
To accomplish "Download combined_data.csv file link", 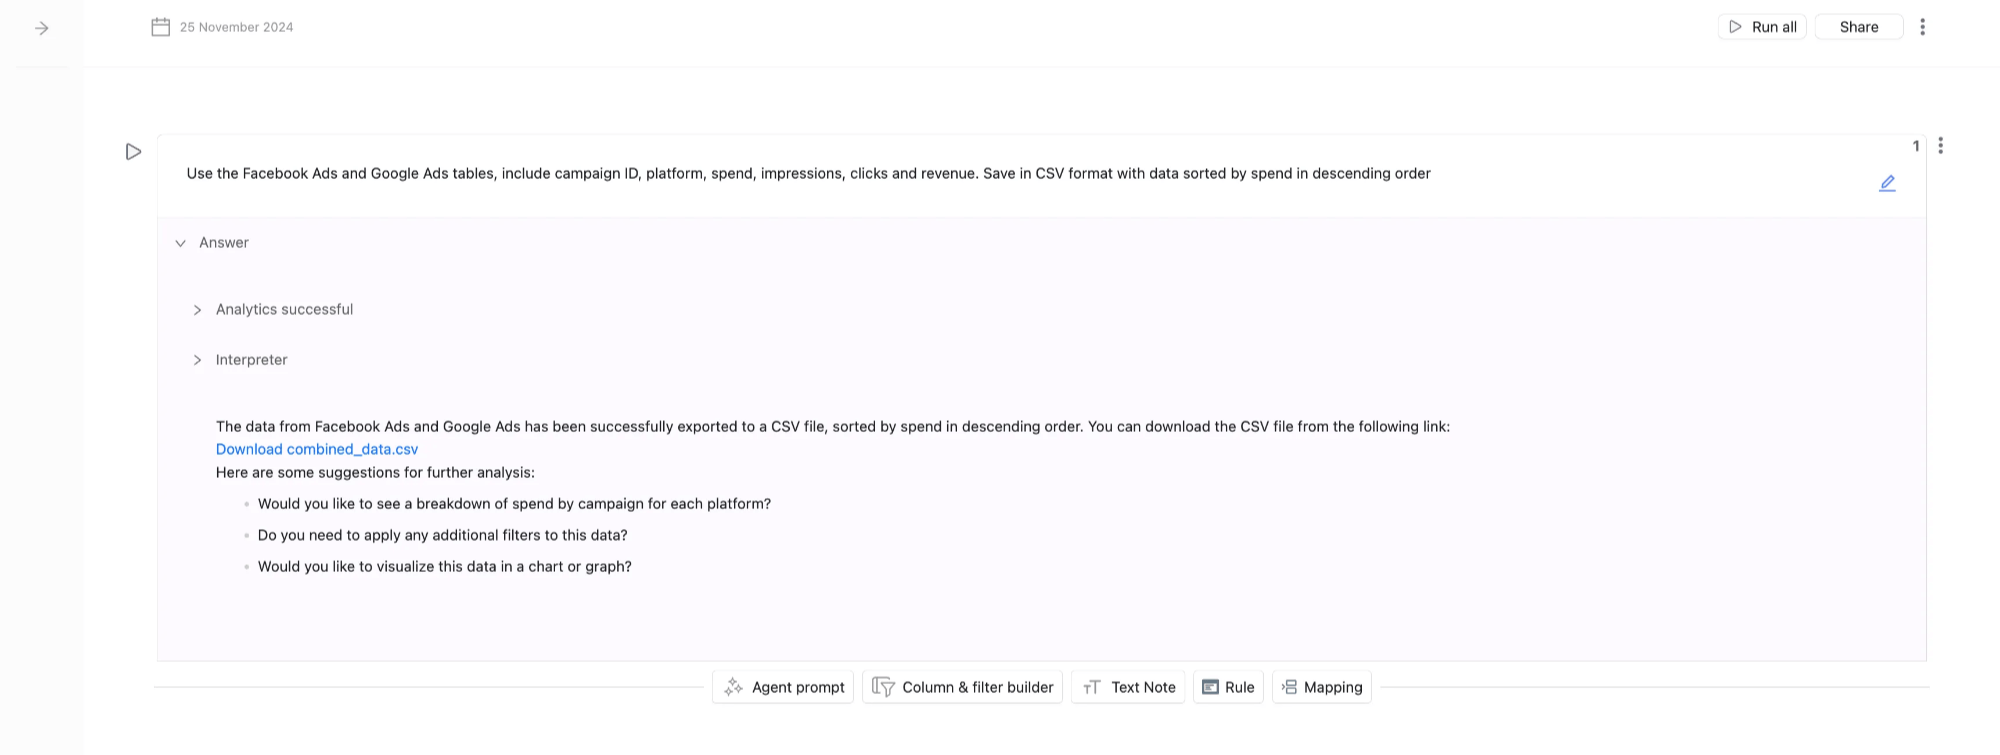I will (317, 449).
